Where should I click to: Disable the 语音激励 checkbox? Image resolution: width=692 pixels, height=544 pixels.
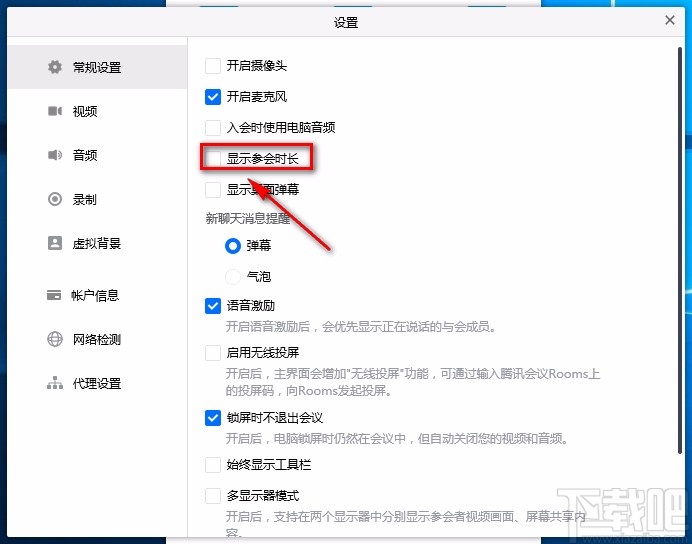click(213, 305)
